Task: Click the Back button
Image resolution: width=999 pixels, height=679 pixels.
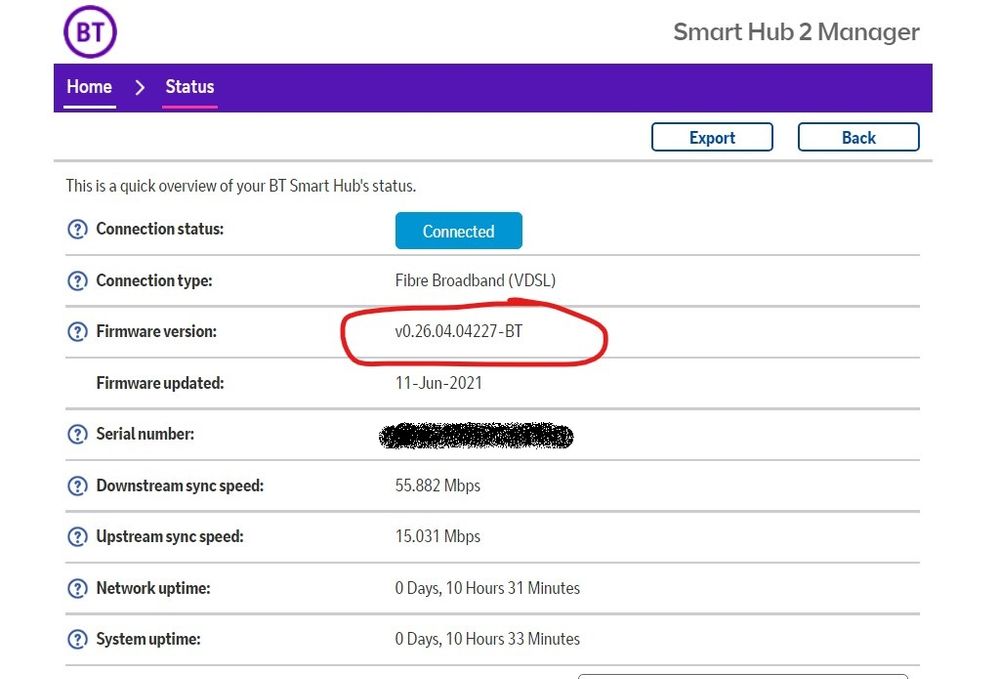Action: click(x=858, y=138)
